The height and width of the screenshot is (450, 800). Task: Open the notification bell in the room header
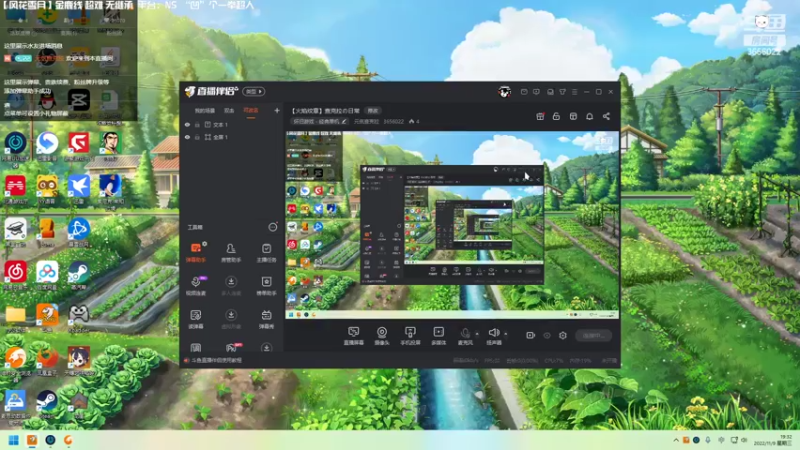click(589, 116)
